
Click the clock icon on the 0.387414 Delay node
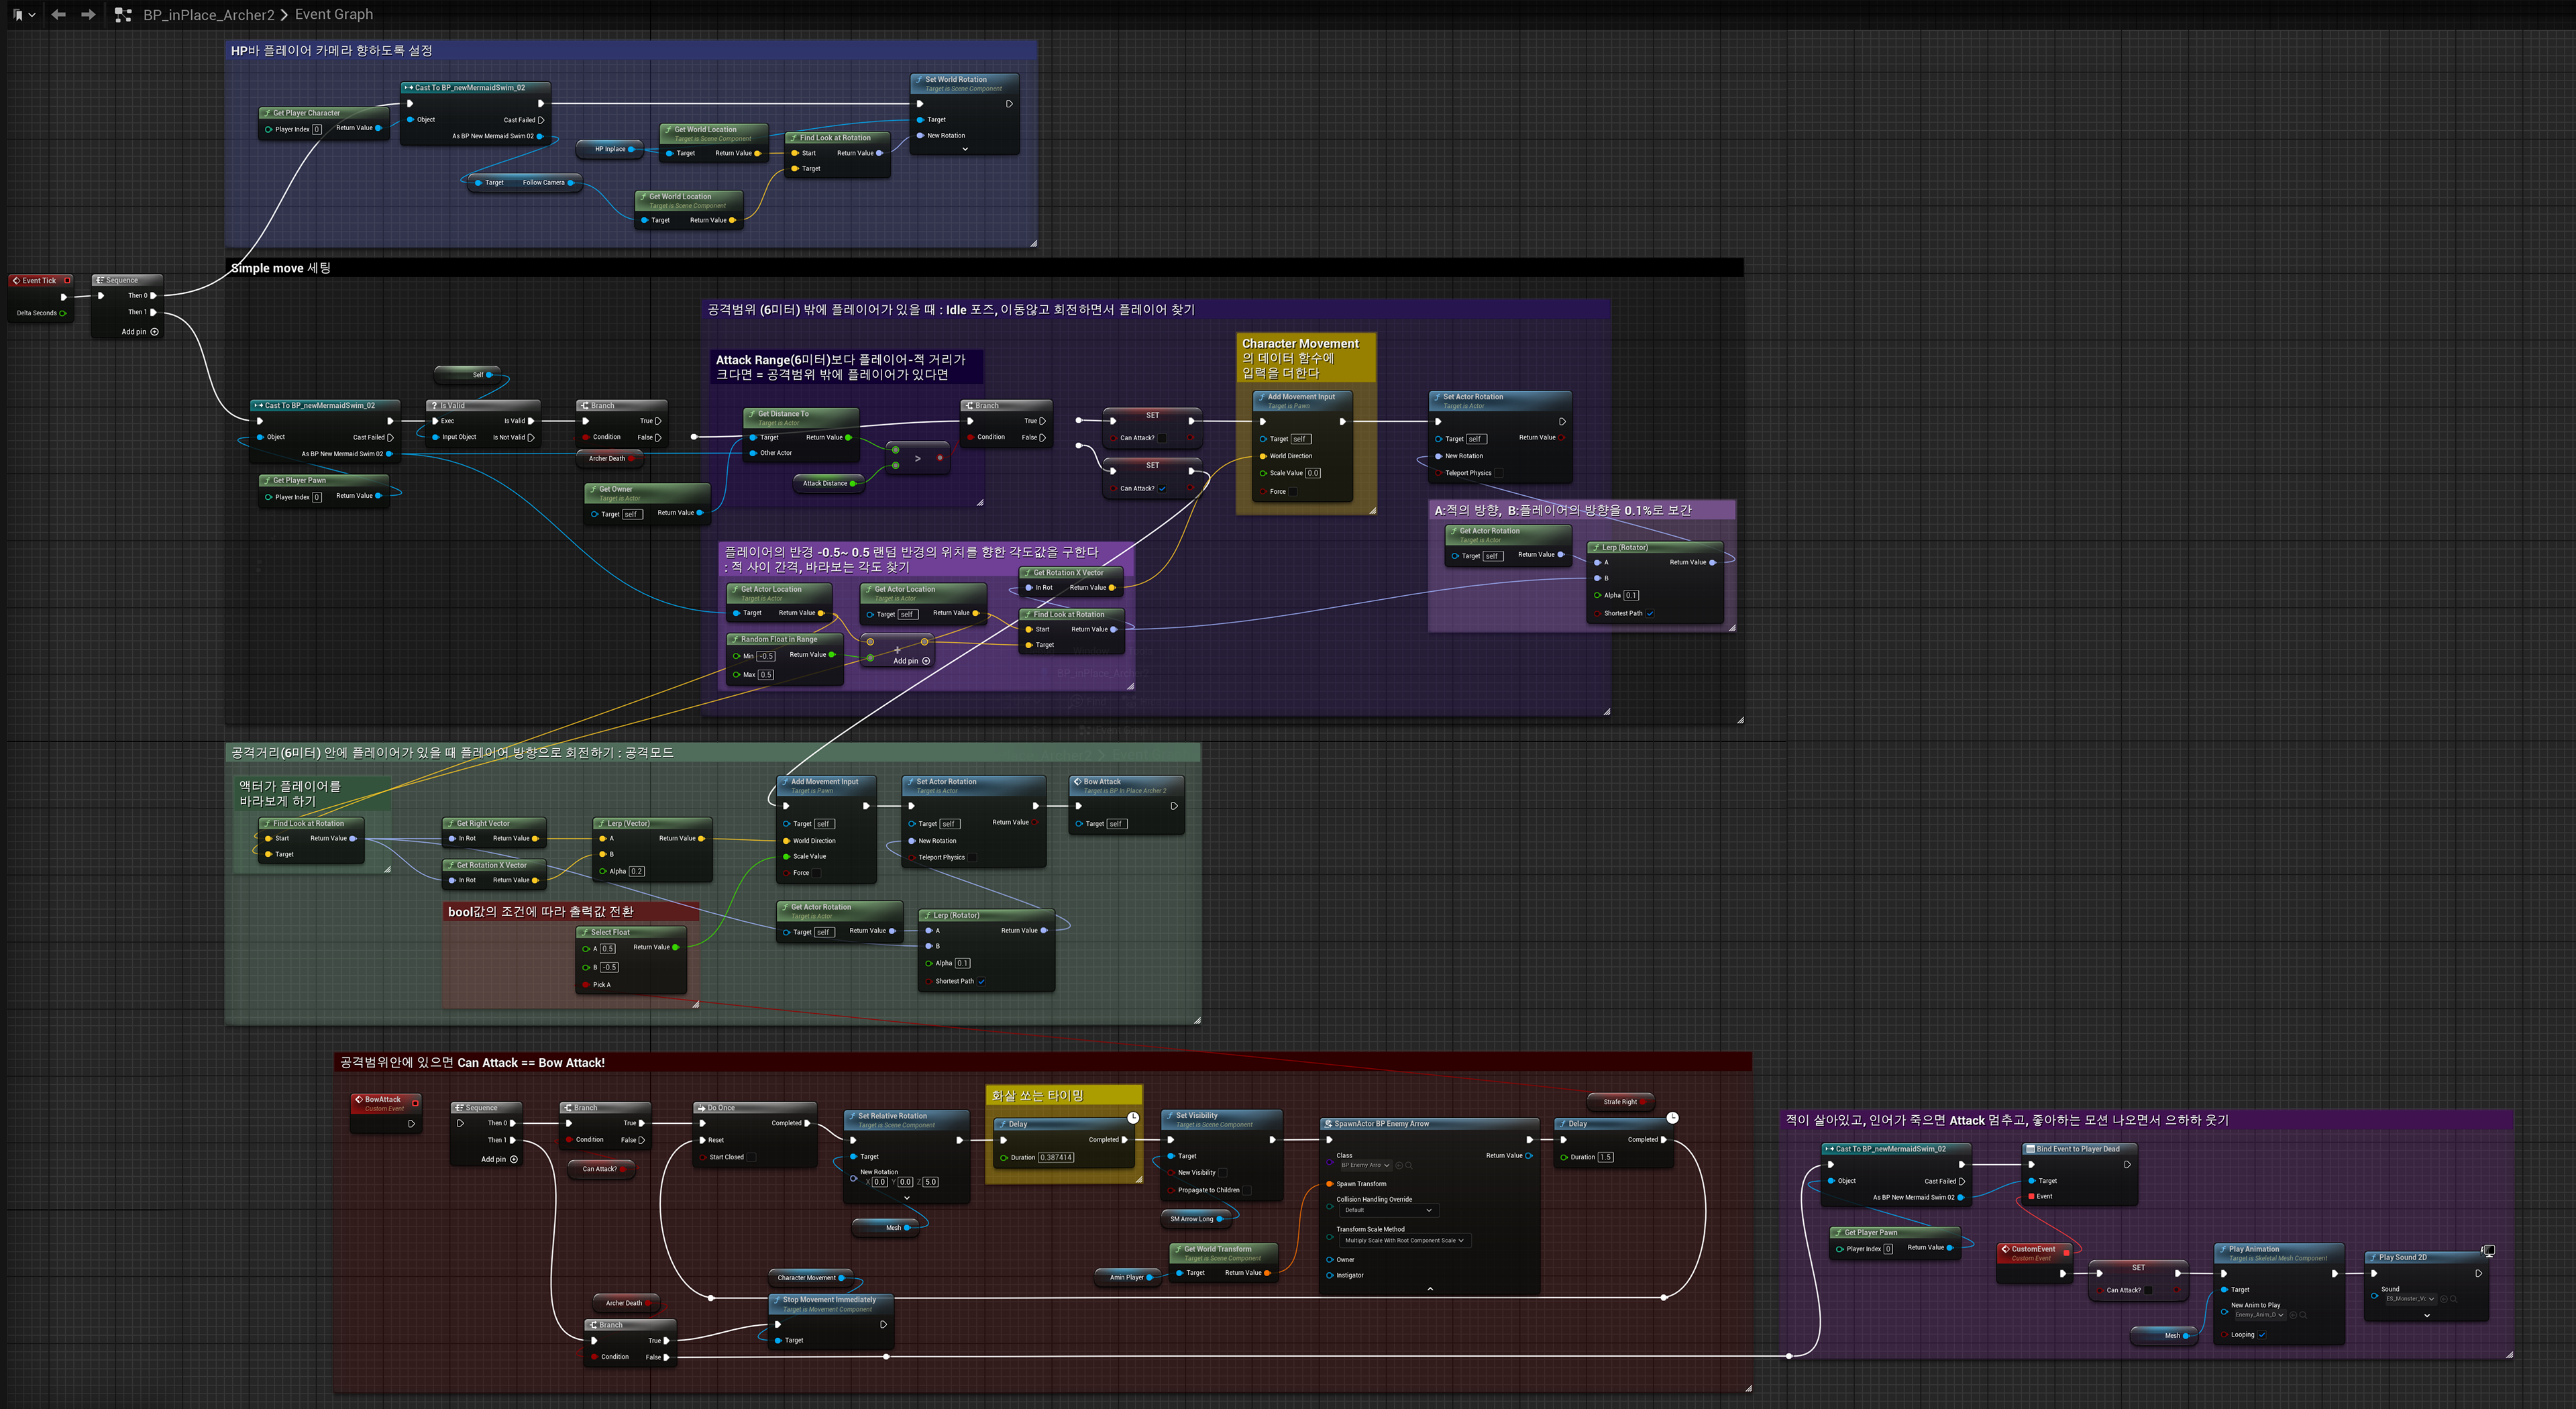(1133, 1117)
